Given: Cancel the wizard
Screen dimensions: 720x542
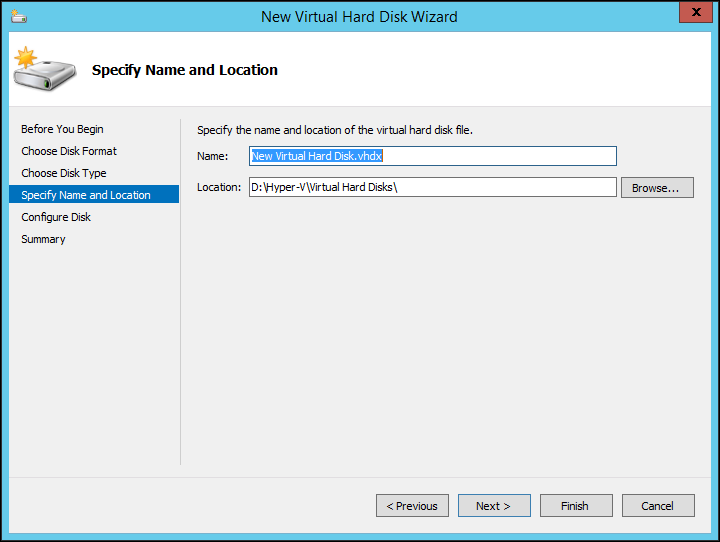Looking at the screenshot, I should point(658,506).
